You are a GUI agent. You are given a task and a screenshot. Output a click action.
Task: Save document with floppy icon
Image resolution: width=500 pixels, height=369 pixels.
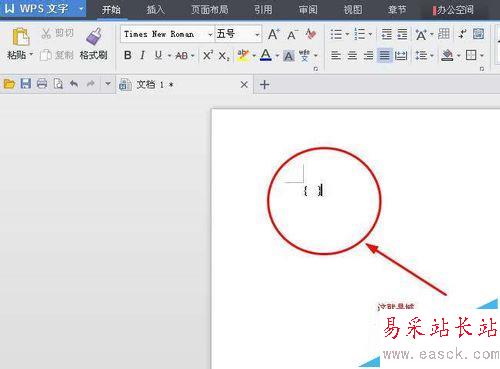click(x=26, y=83)
